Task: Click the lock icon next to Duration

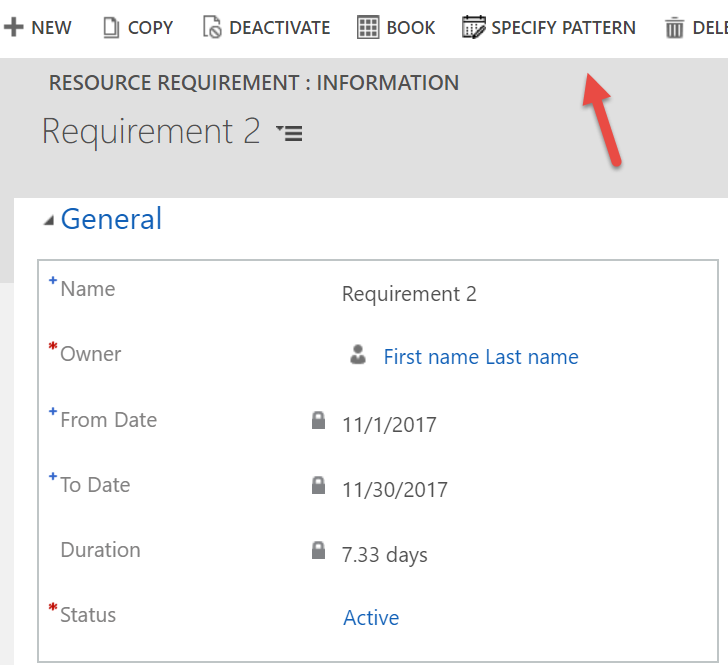Action: tap(319, 551)
